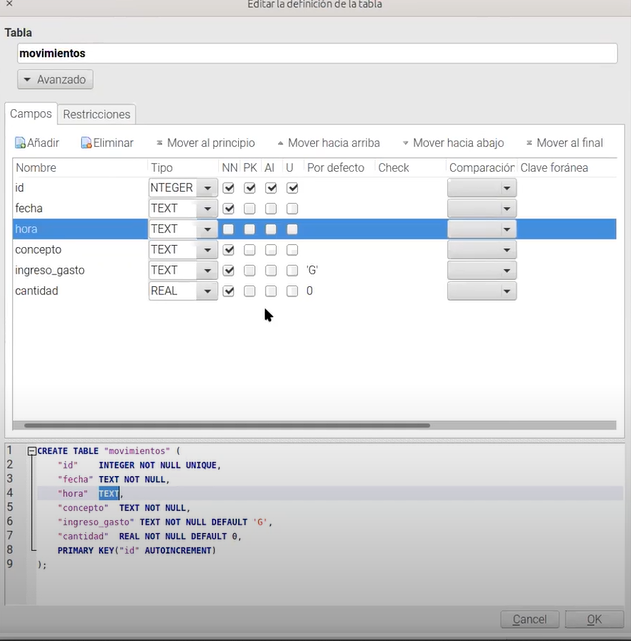Open the Comparación dropdown for id
Screen dimensions: 631x641
482,188
